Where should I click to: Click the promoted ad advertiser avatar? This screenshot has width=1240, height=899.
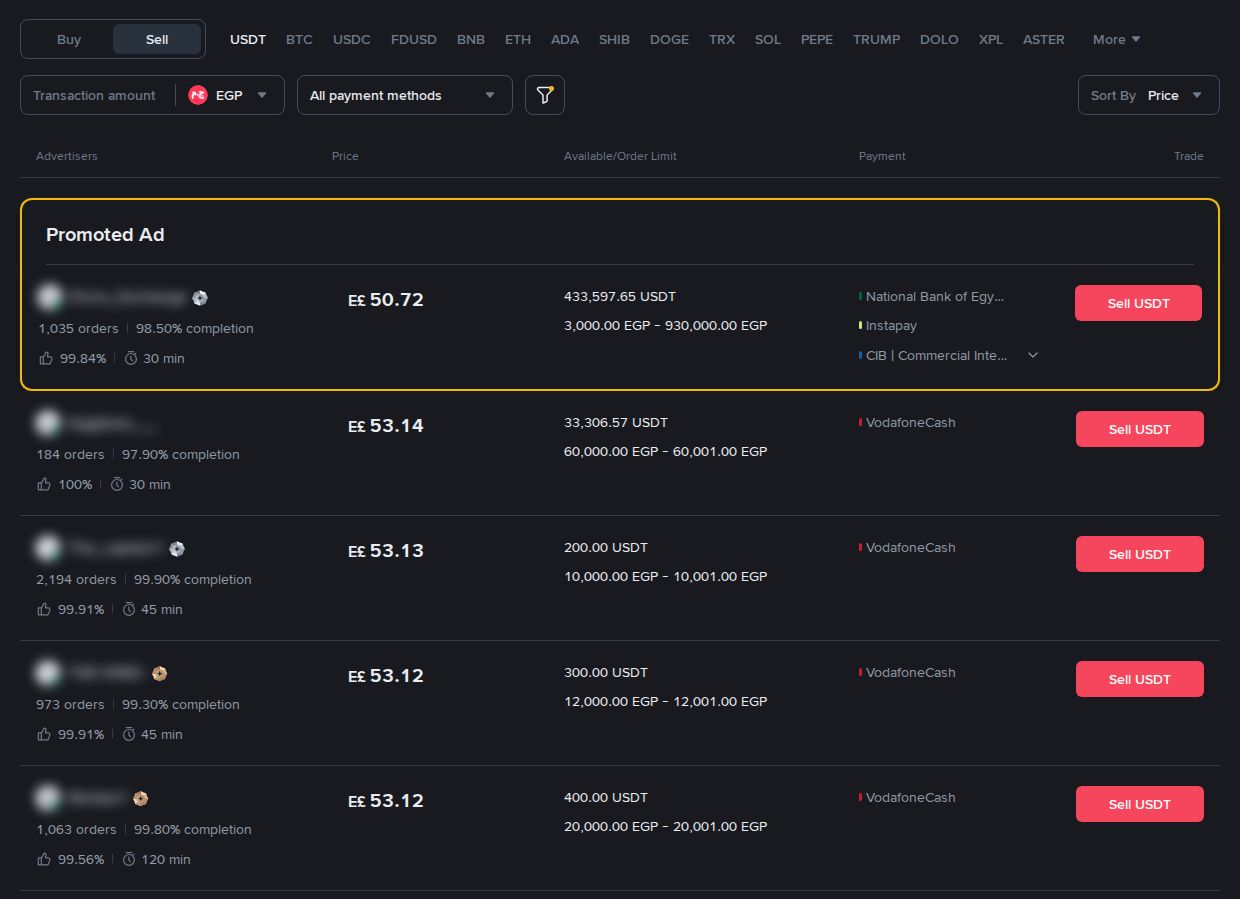point(49,297)
